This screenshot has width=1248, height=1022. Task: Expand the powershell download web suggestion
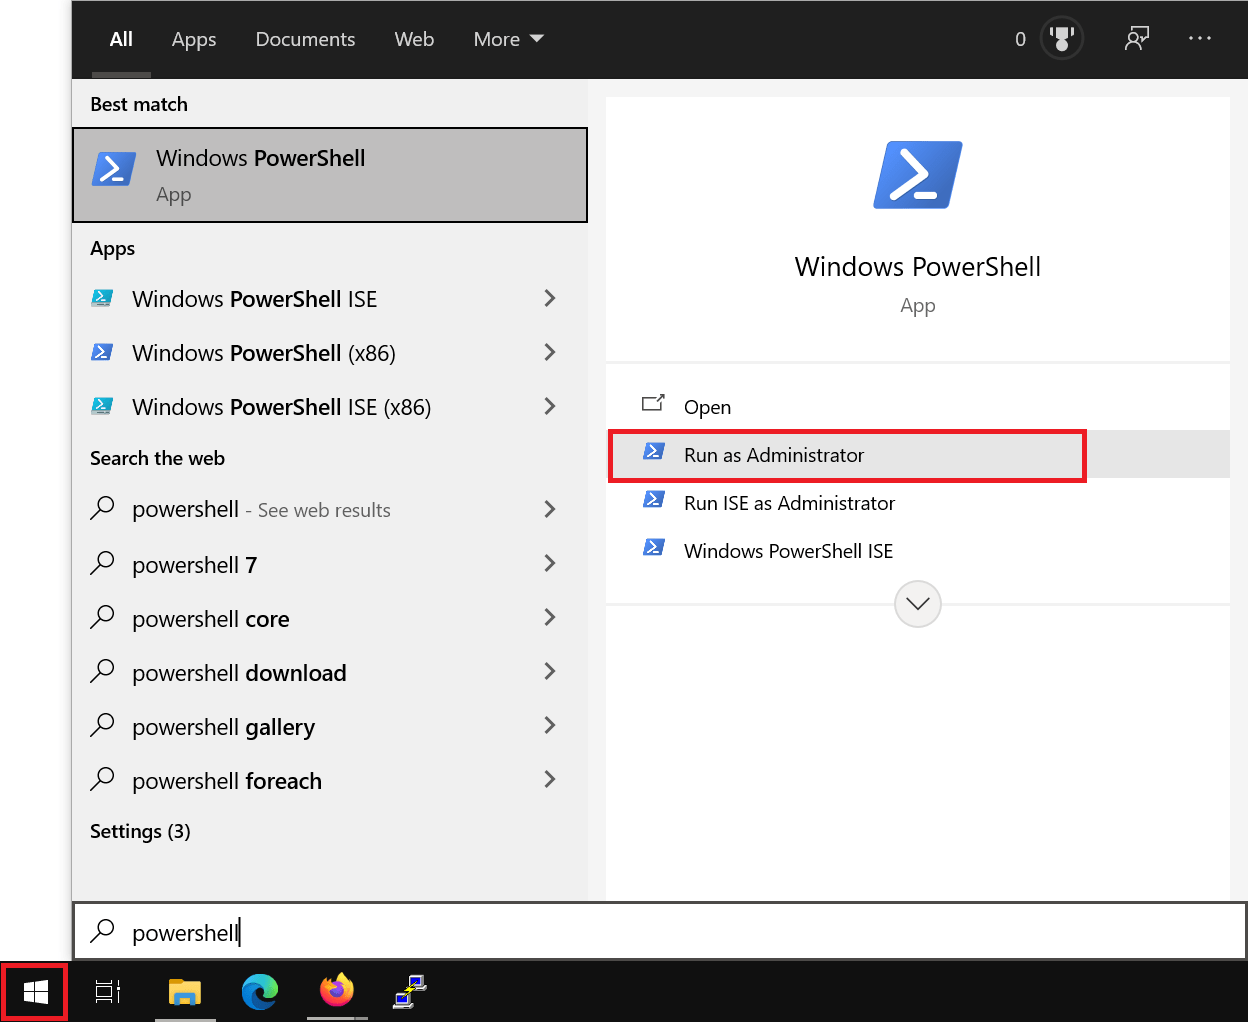[x=550, y=672]
